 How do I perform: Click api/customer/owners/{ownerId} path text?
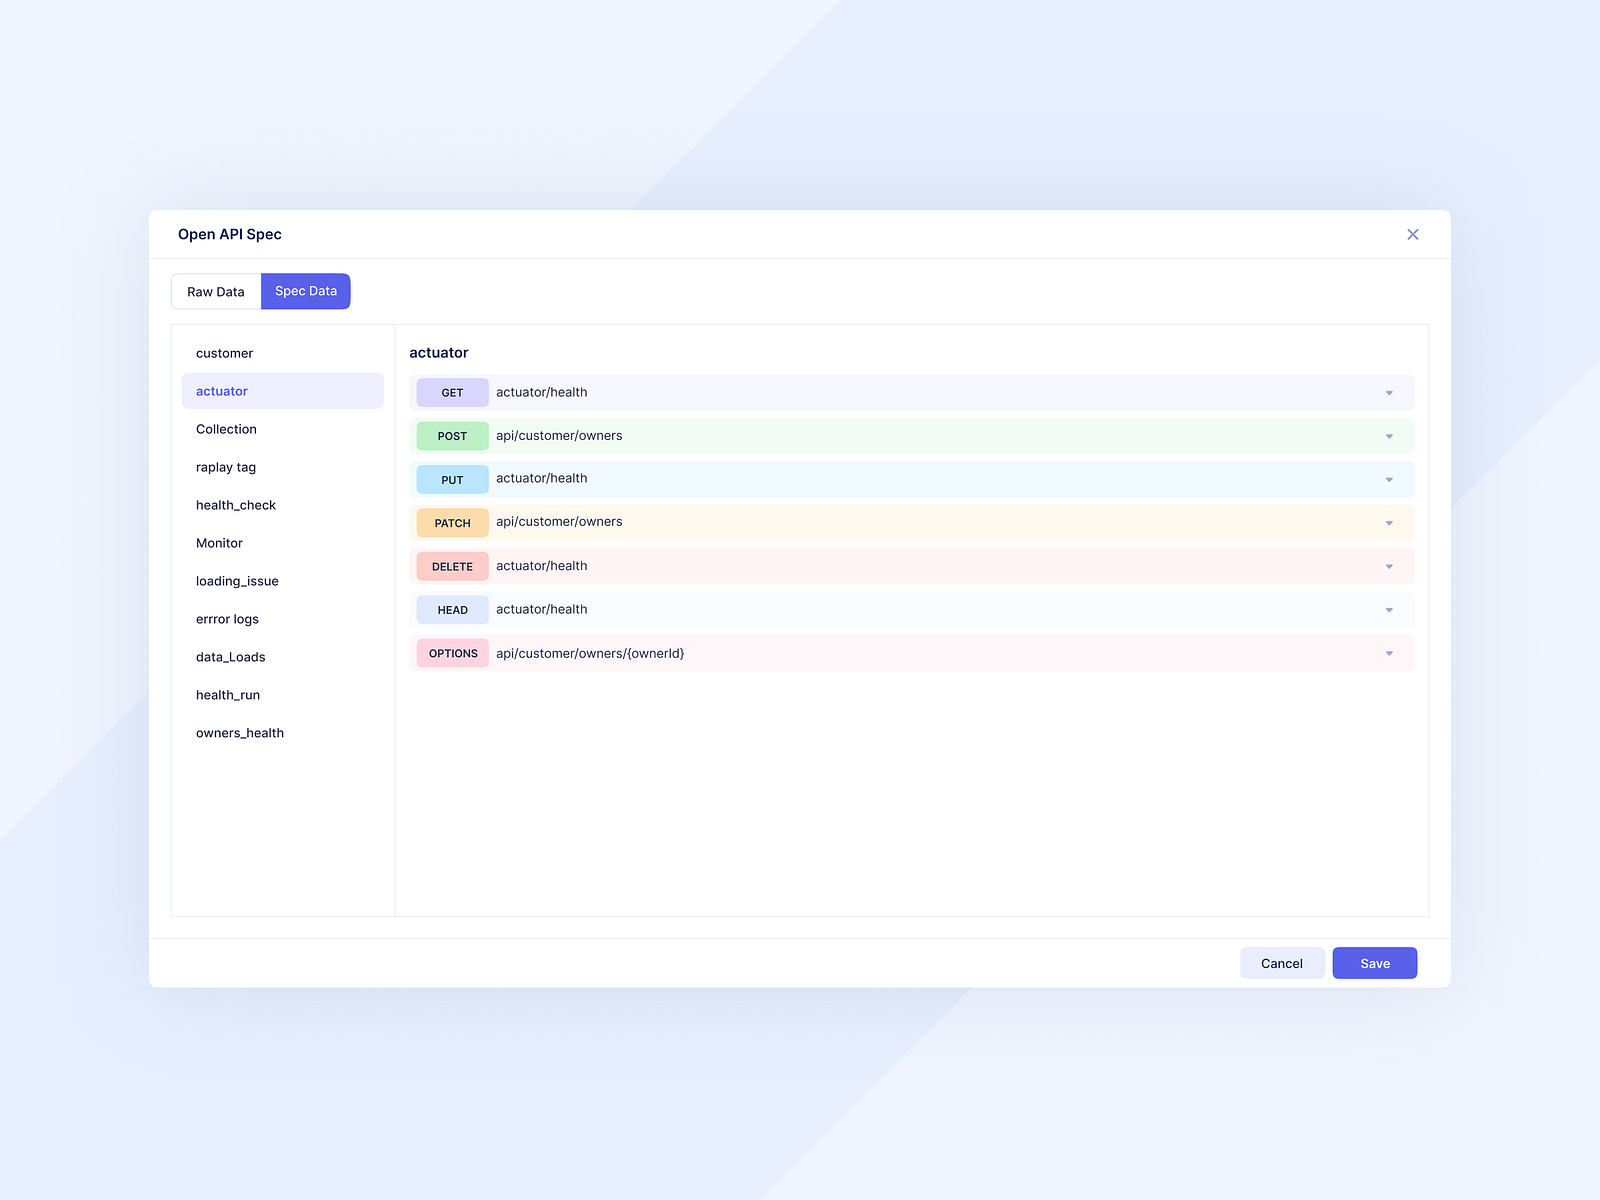pos(590,653)
